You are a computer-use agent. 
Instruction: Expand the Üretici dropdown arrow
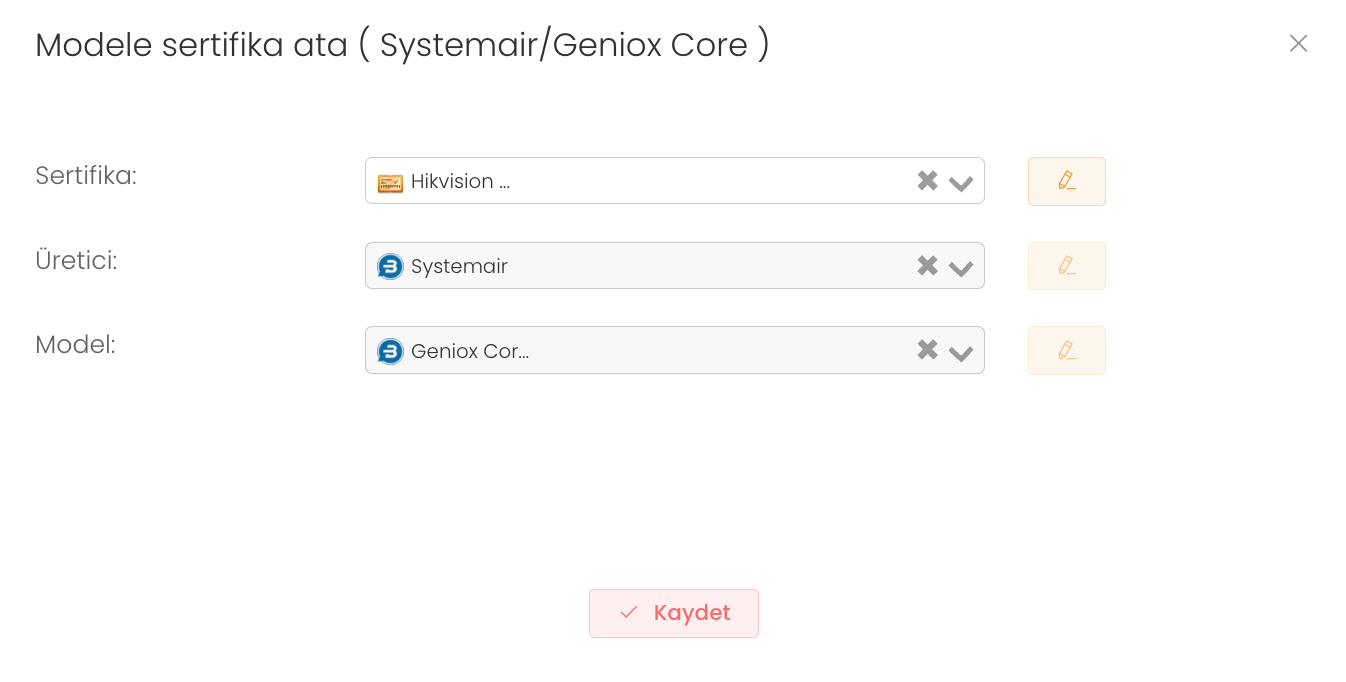(961, 268)
